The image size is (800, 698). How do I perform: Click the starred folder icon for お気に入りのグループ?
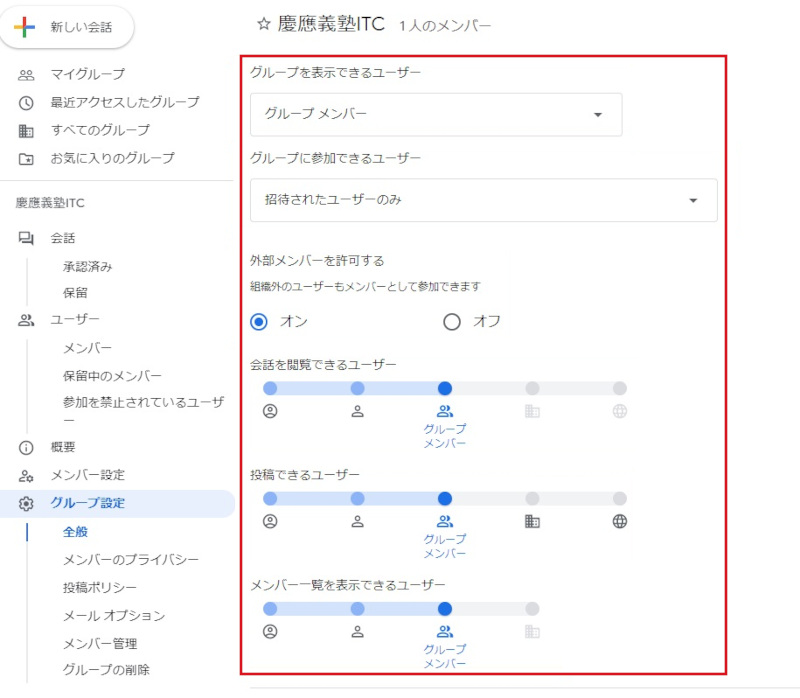tap(26, 158)
